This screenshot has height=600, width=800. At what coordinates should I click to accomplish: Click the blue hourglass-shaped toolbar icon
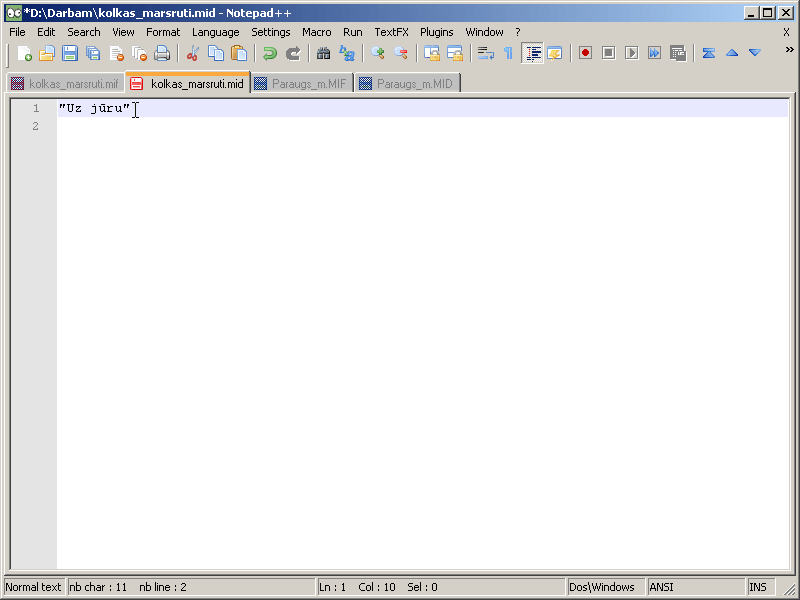709,53
